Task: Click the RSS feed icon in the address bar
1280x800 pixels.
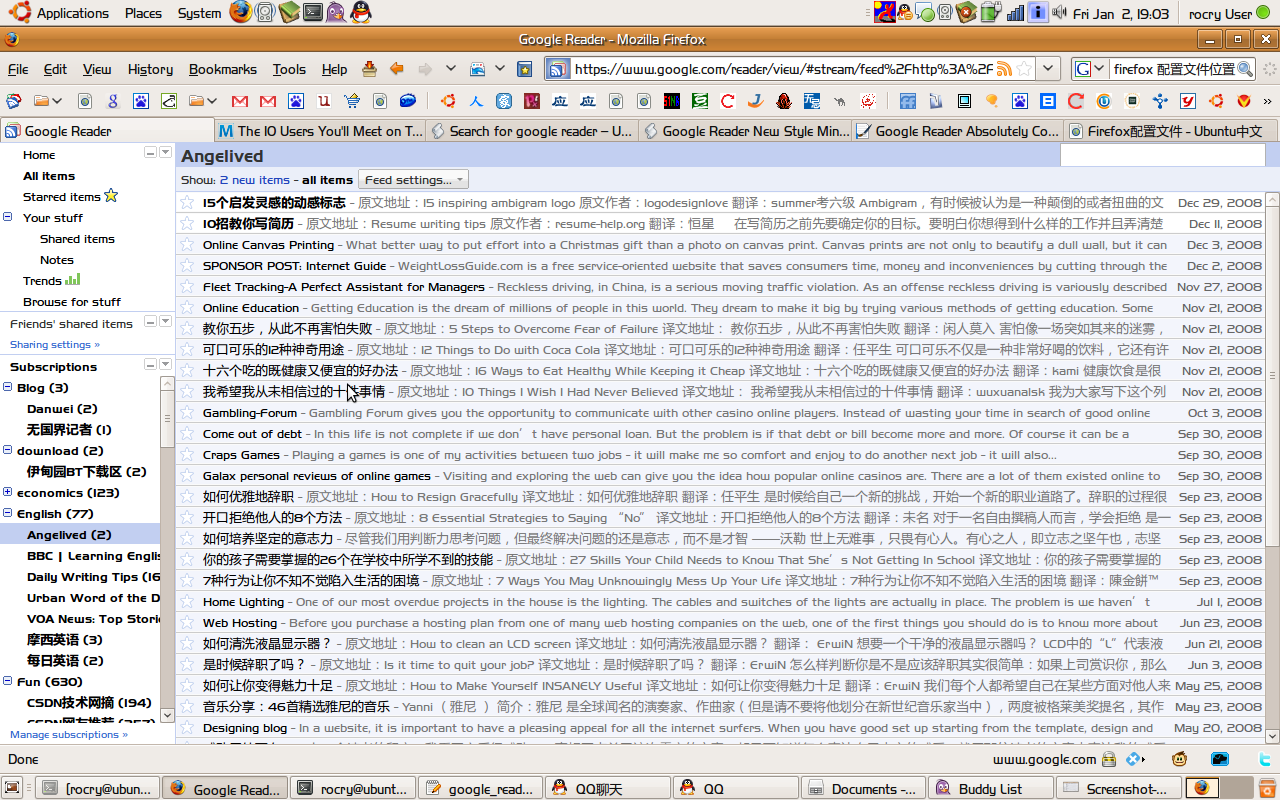Action: [x=1003, y=69]
